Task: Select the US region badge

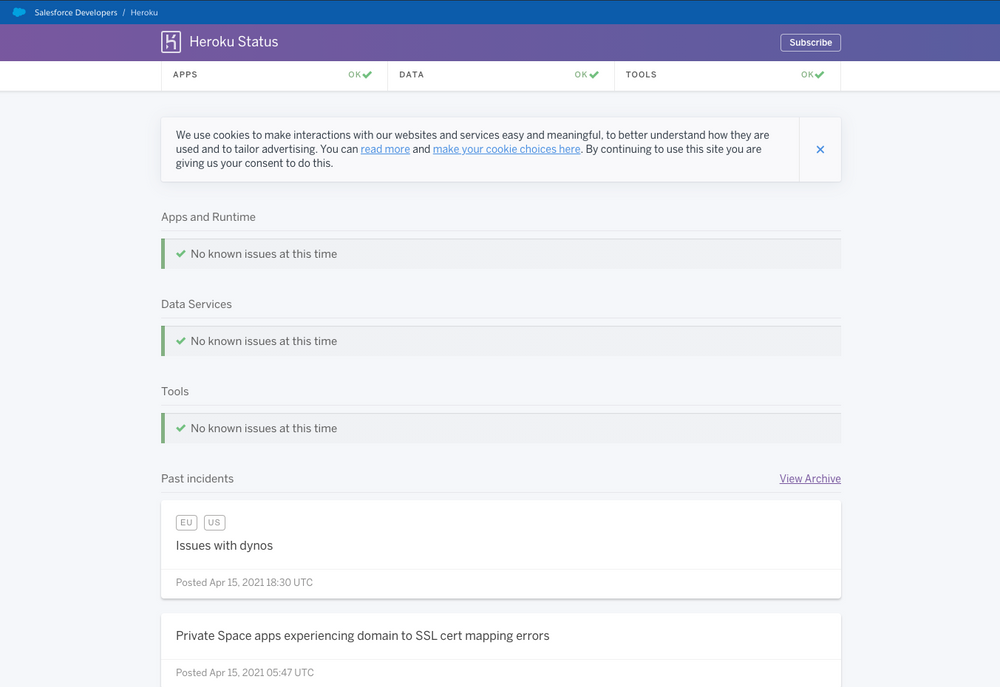Action: pyautogui.click(x=214, y=522)
